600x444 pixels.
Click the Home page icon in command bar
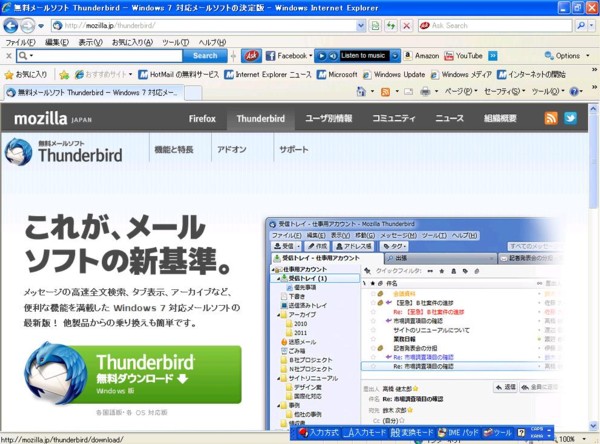[x=361, y=91]
